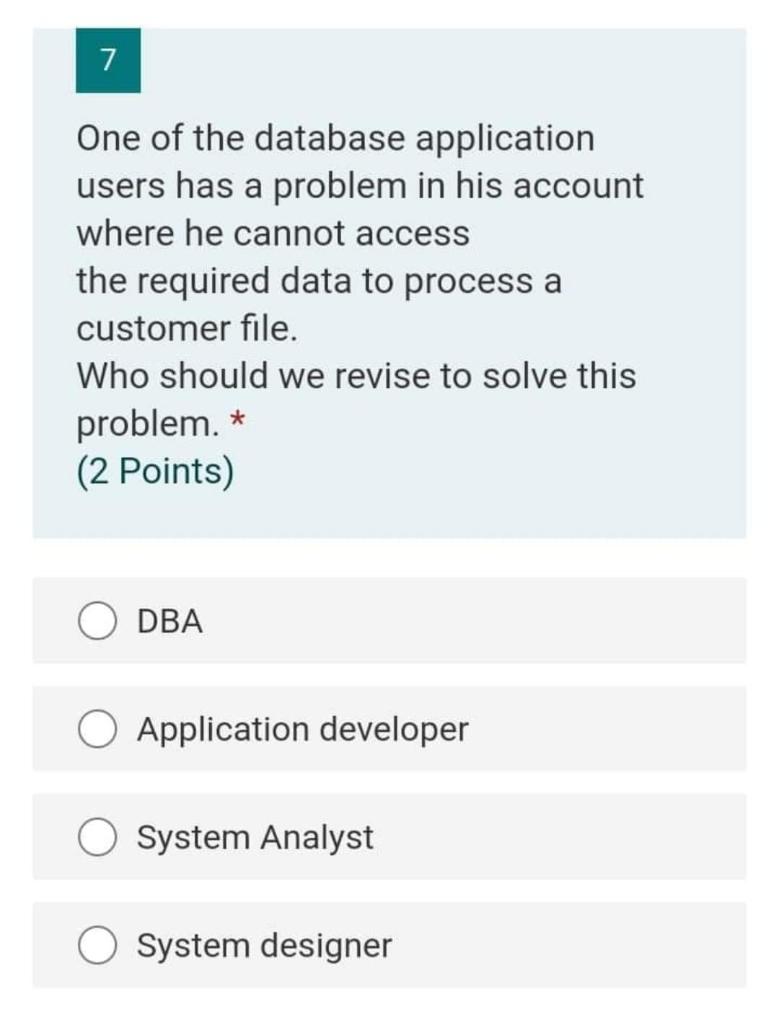
Task: Click the System designer answer row
Action: (x=390, y=945)
